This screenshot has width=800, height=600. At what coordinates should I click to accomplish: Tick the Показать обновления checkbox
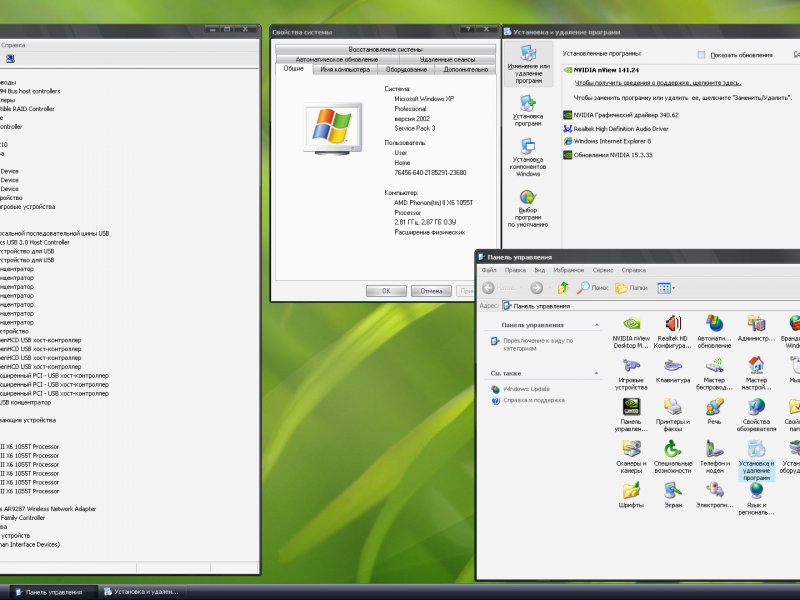pyautogui.click(x=701, y=55)
